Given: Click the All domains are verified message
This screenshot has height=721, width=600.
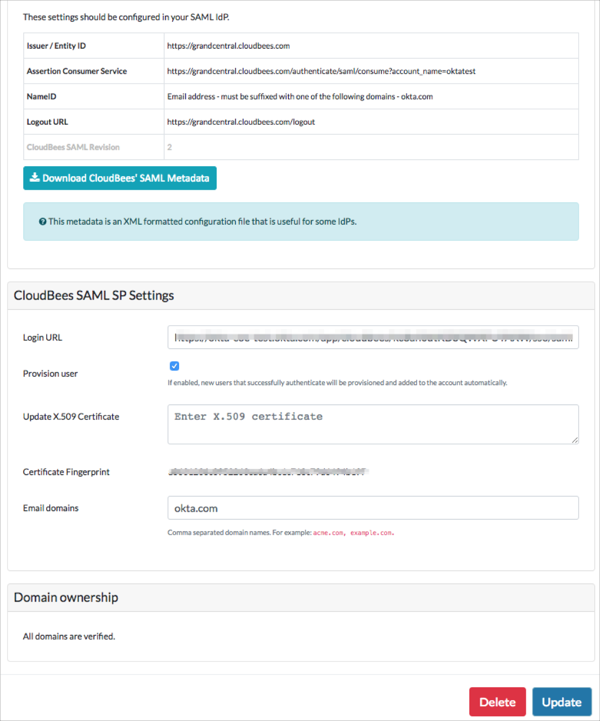Looking at the screenshot, I should tap(68, 636).
